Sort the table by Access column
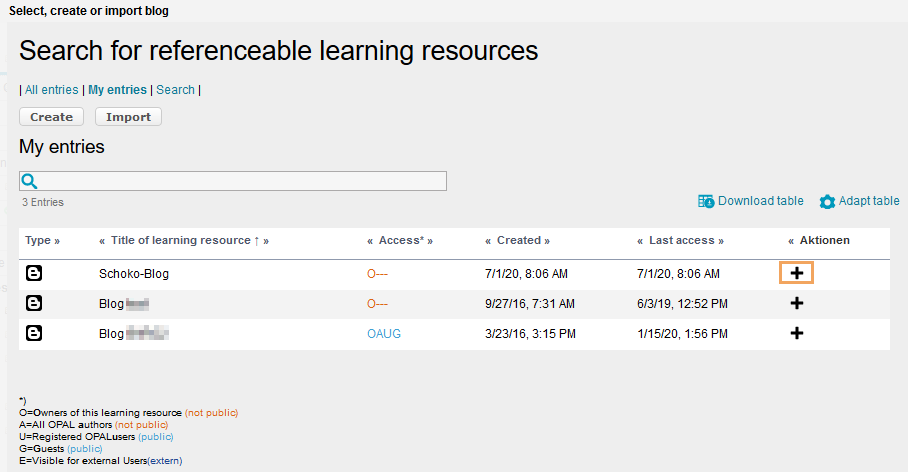Viewport: 908px width, 472px height. (400, 240)
